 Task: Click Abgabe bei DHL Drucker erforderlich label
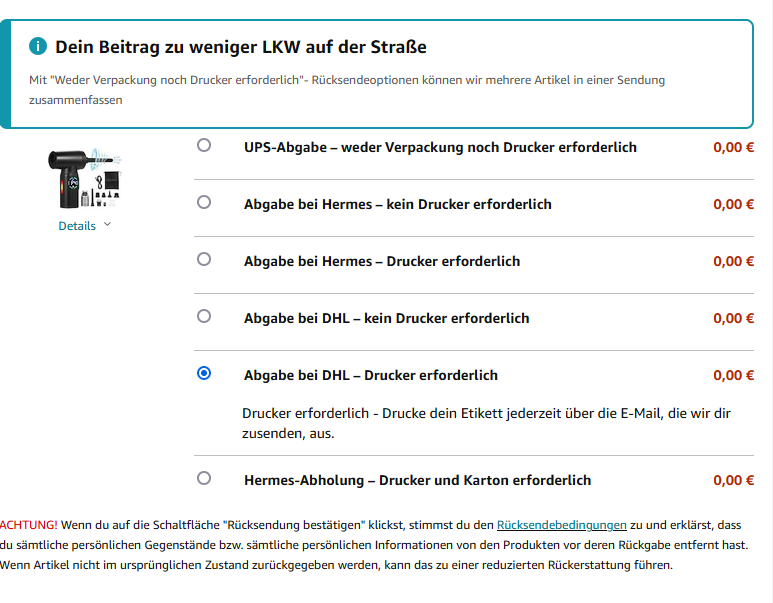pos(371,376)
